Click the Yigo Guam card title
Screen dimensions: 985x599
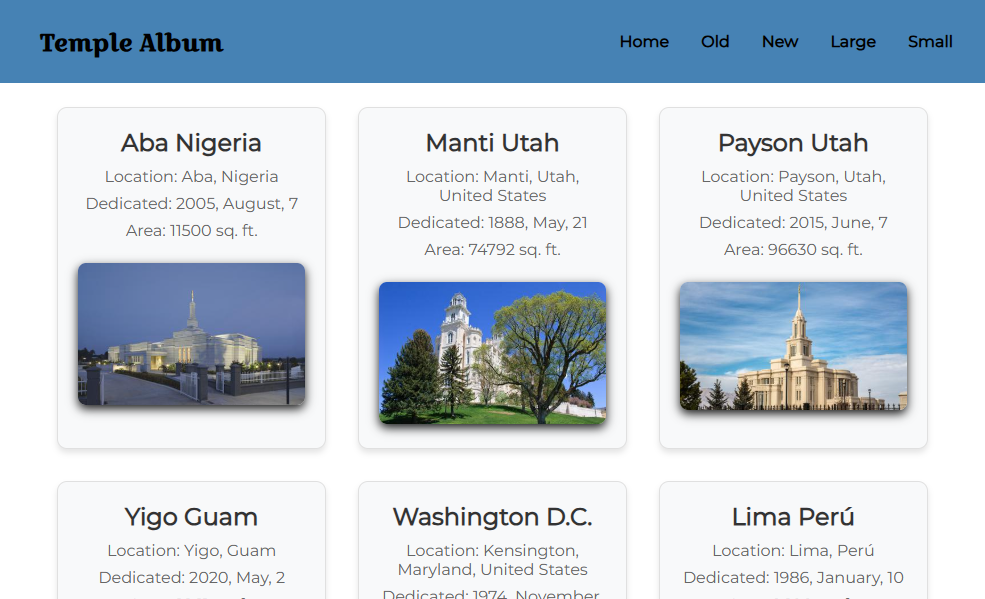191,517
